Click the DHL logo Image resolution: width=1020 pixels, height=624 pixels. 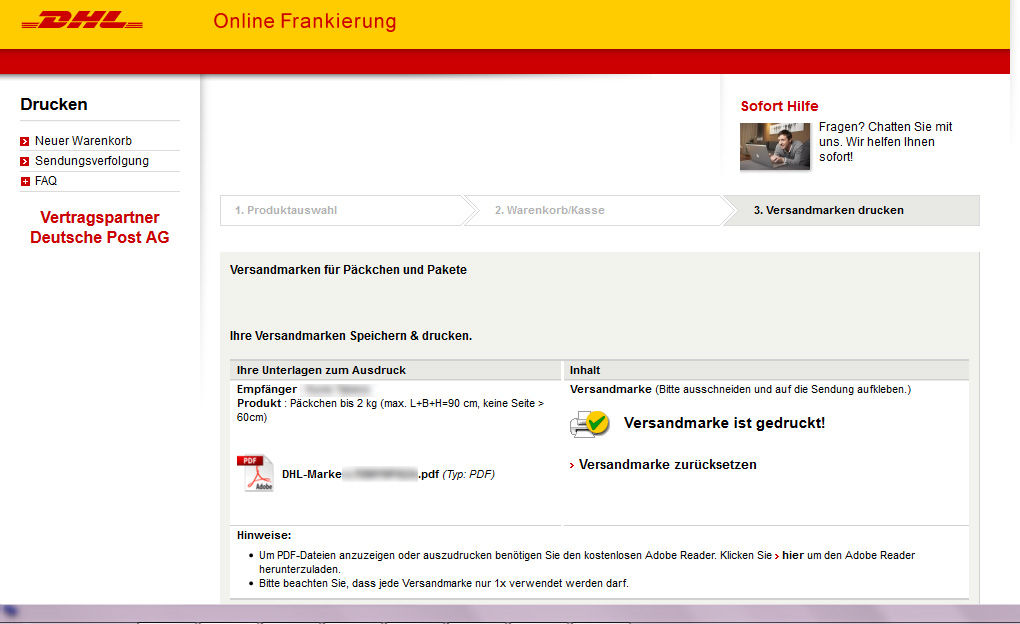(82, 20)
